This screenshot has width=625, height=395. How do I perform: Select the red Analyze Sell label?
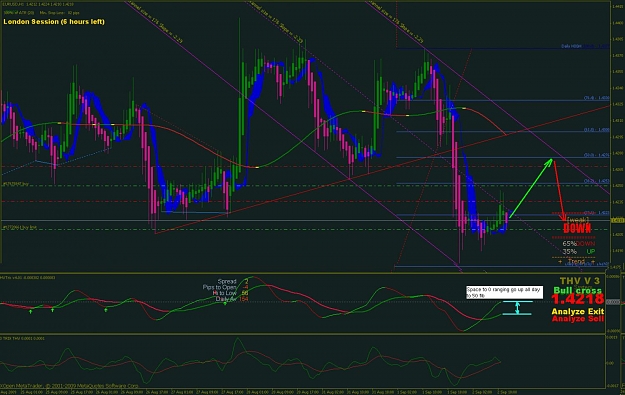(578, 318)
